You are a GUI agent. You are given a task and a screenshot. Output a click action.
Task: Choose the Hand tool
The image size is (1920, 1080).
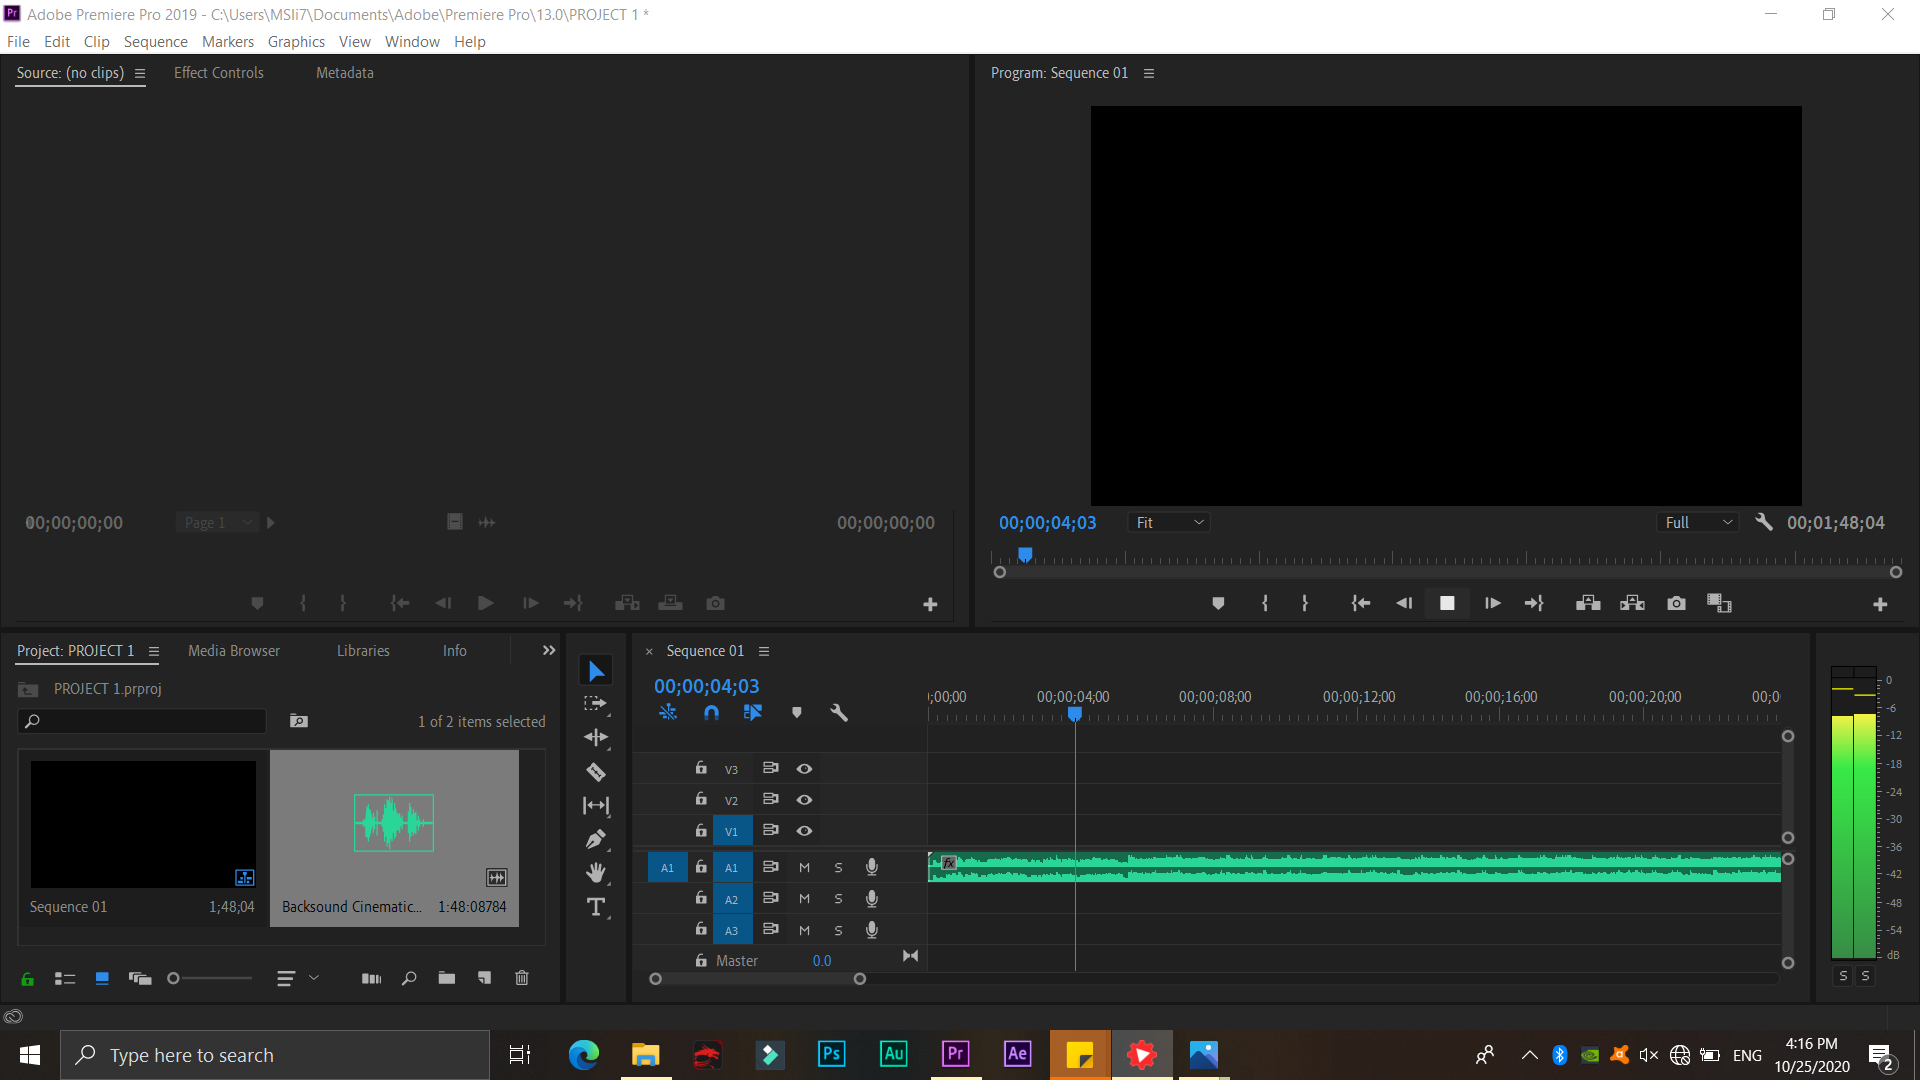[596, 873]
